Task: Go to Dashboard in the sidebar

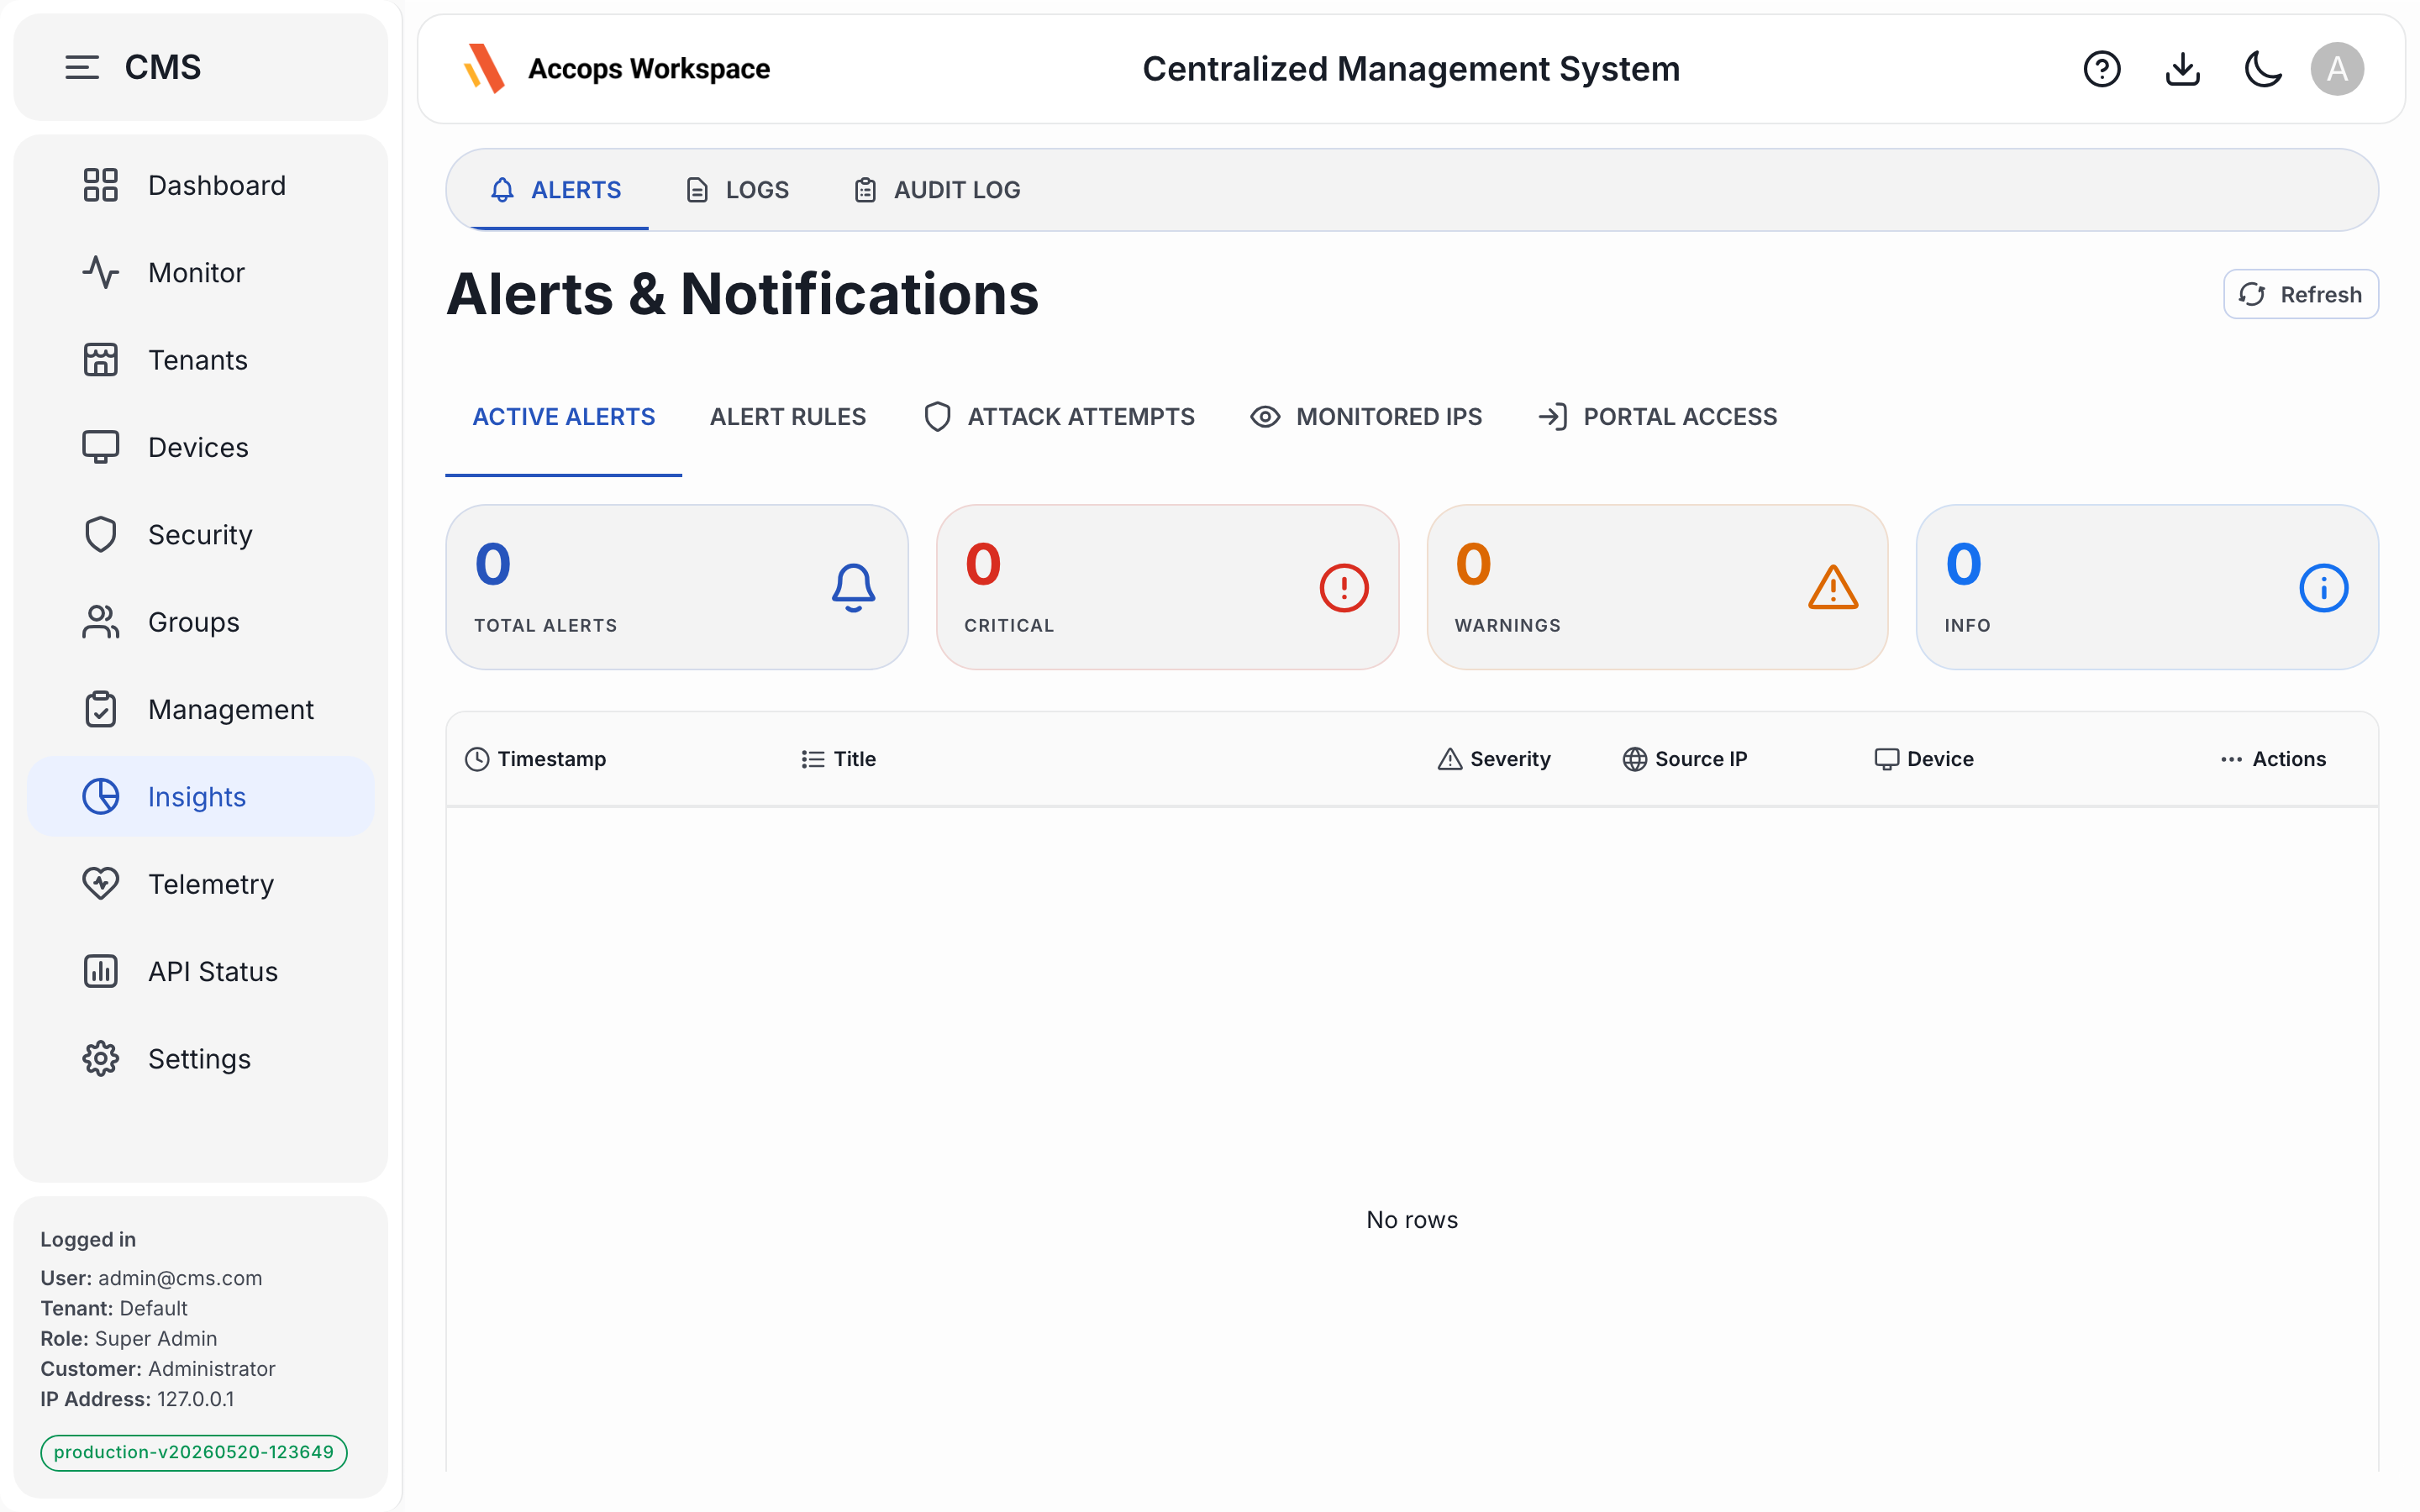Action: 201,185
